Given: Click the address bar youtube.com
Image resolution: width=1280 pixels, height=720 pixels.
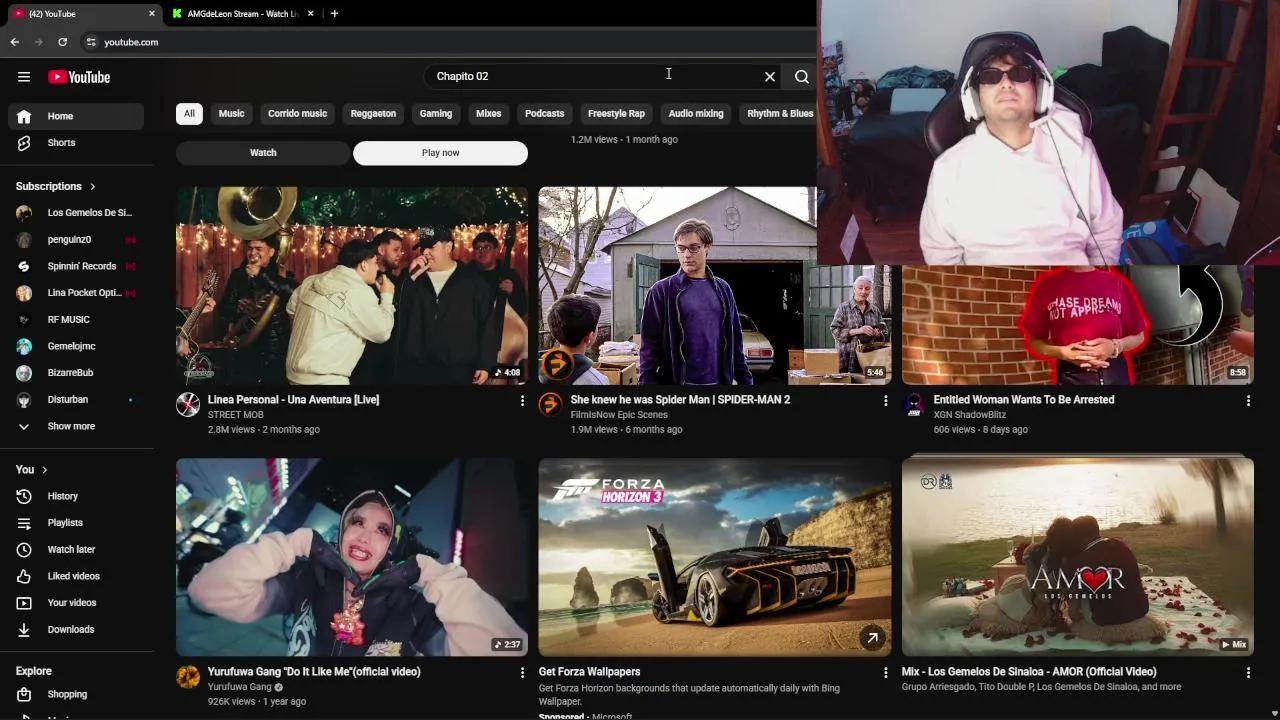Looking at the screenshot, I should coord(131,42).
